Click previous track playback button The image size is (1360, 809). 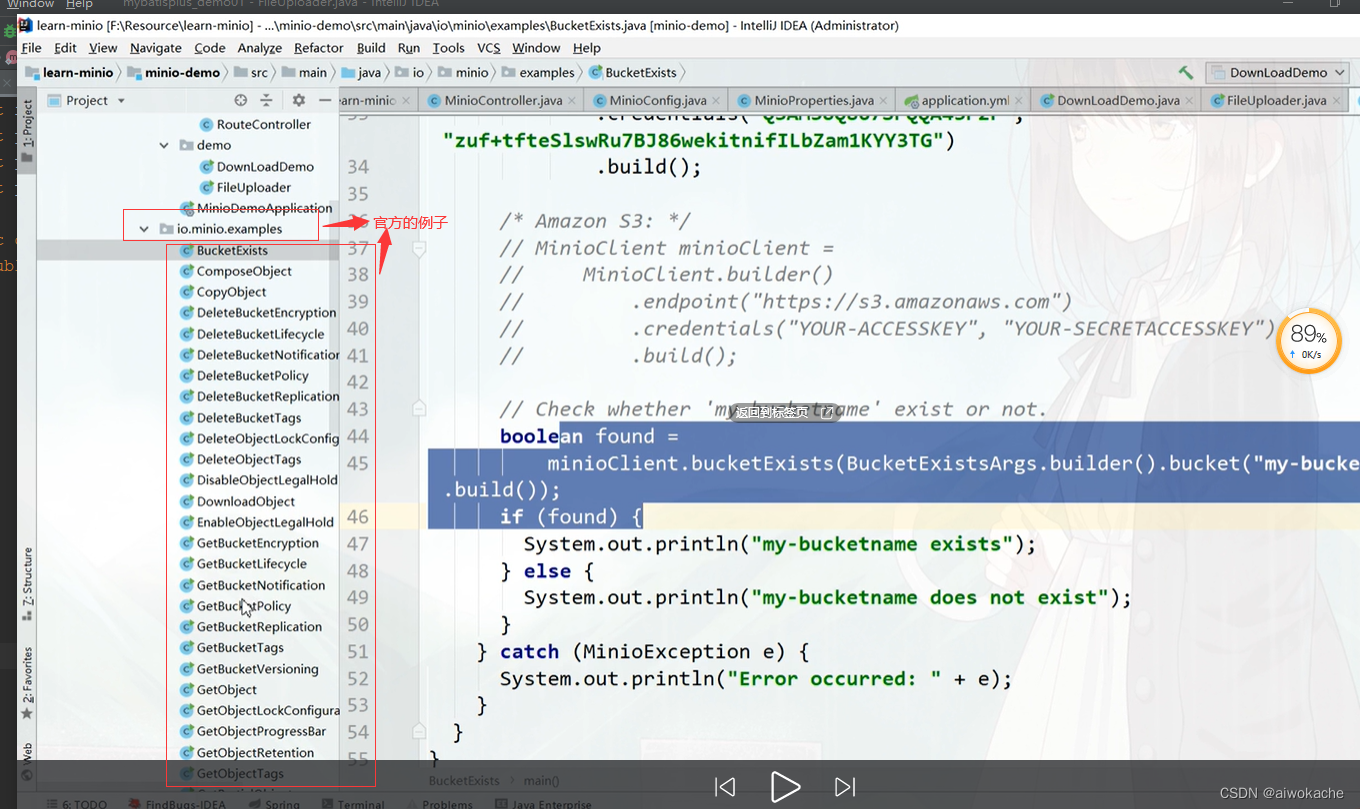click(x=726, y=787)
